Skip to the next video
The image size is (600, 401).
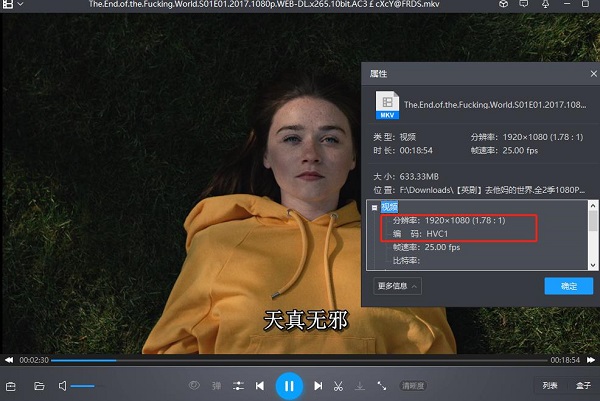(318, 386)
